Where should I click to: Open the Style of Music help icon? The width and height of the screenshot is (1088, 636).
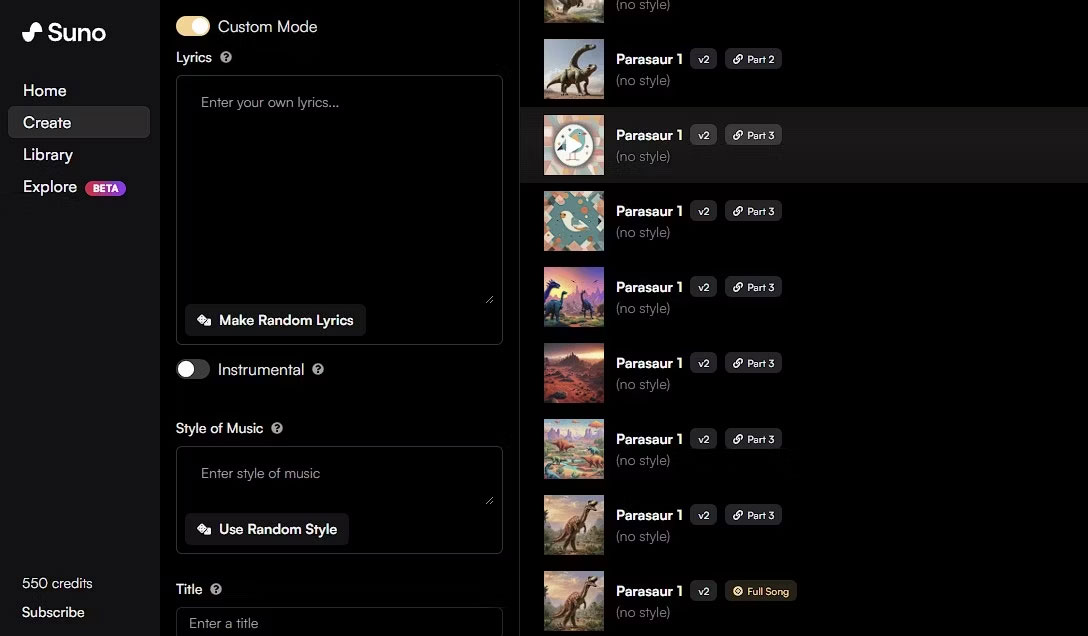click(277, 428)
